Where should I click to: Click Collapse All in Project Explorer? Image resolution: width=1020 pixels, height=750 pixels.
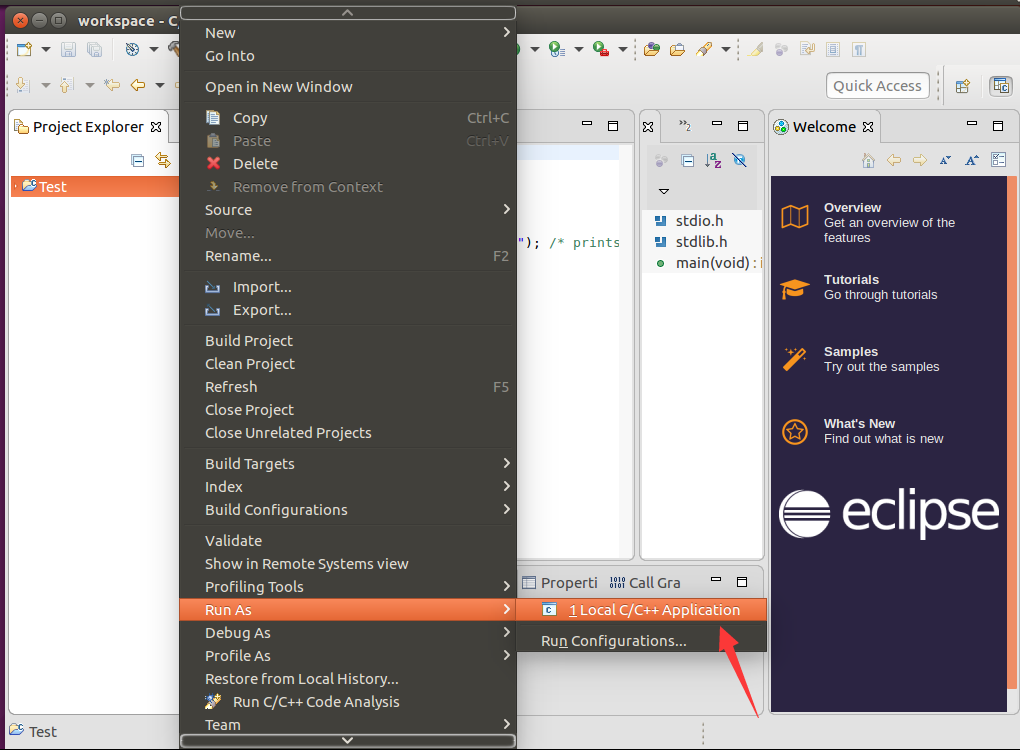point(137,160)
